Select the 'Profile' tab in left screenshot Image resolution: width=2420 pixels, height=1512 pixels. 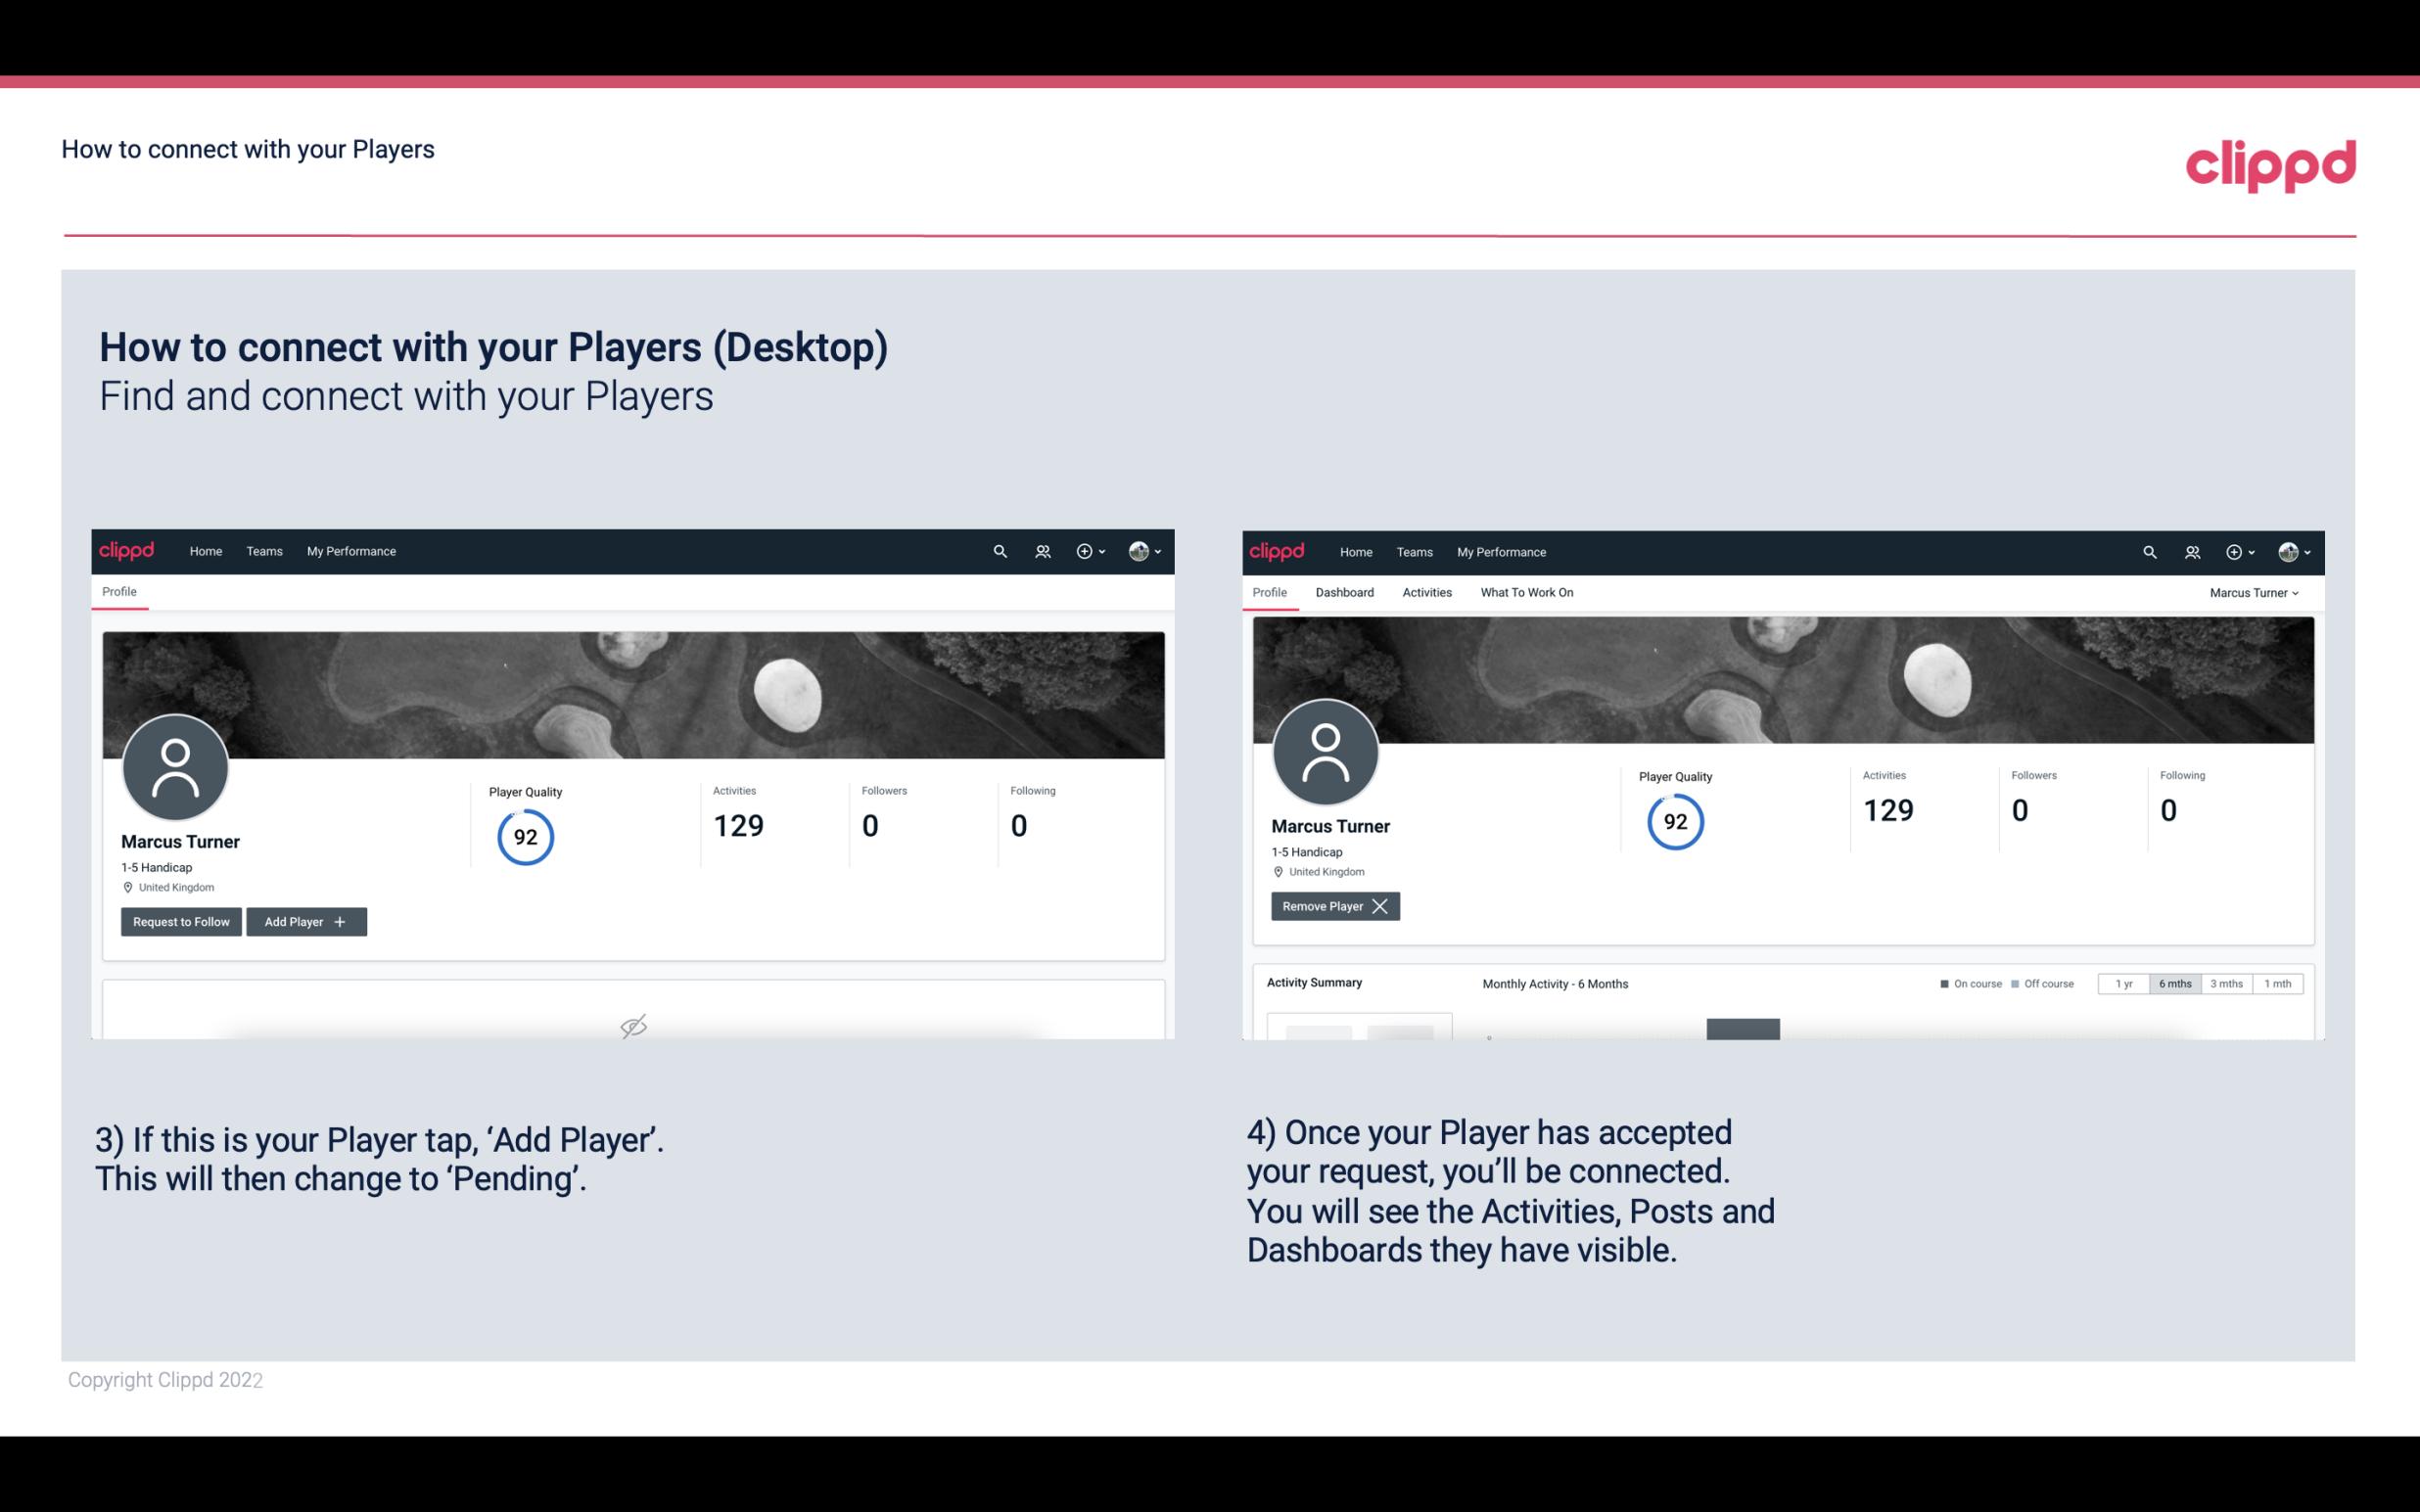116,590
